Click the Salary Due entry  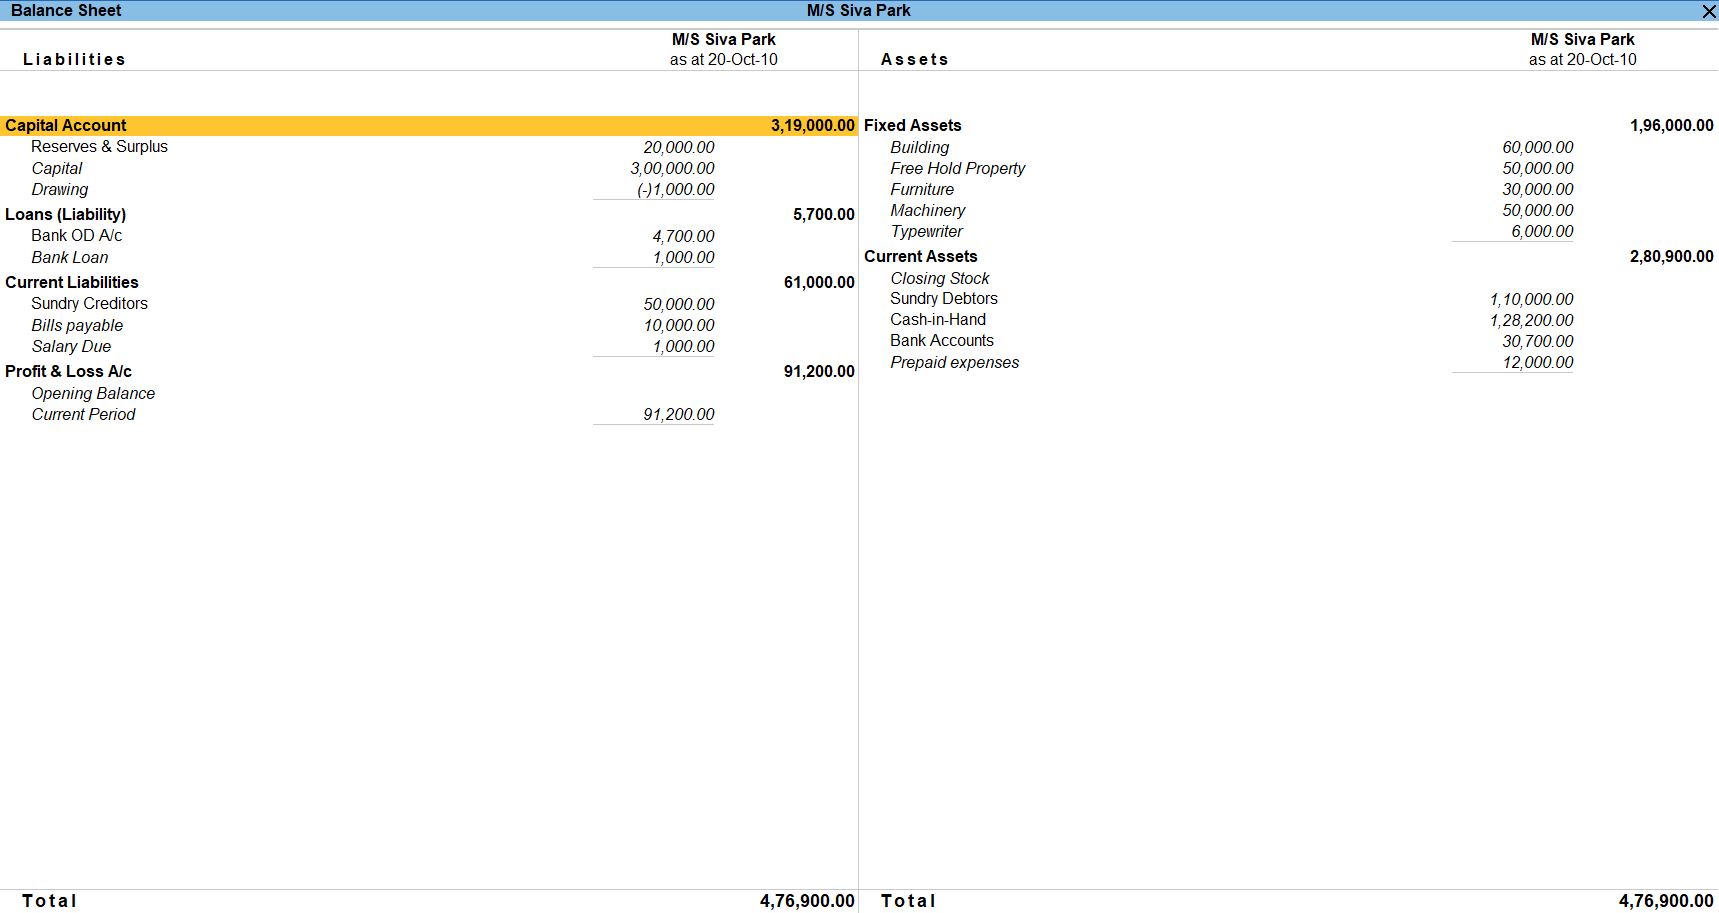tap(71, 347)
